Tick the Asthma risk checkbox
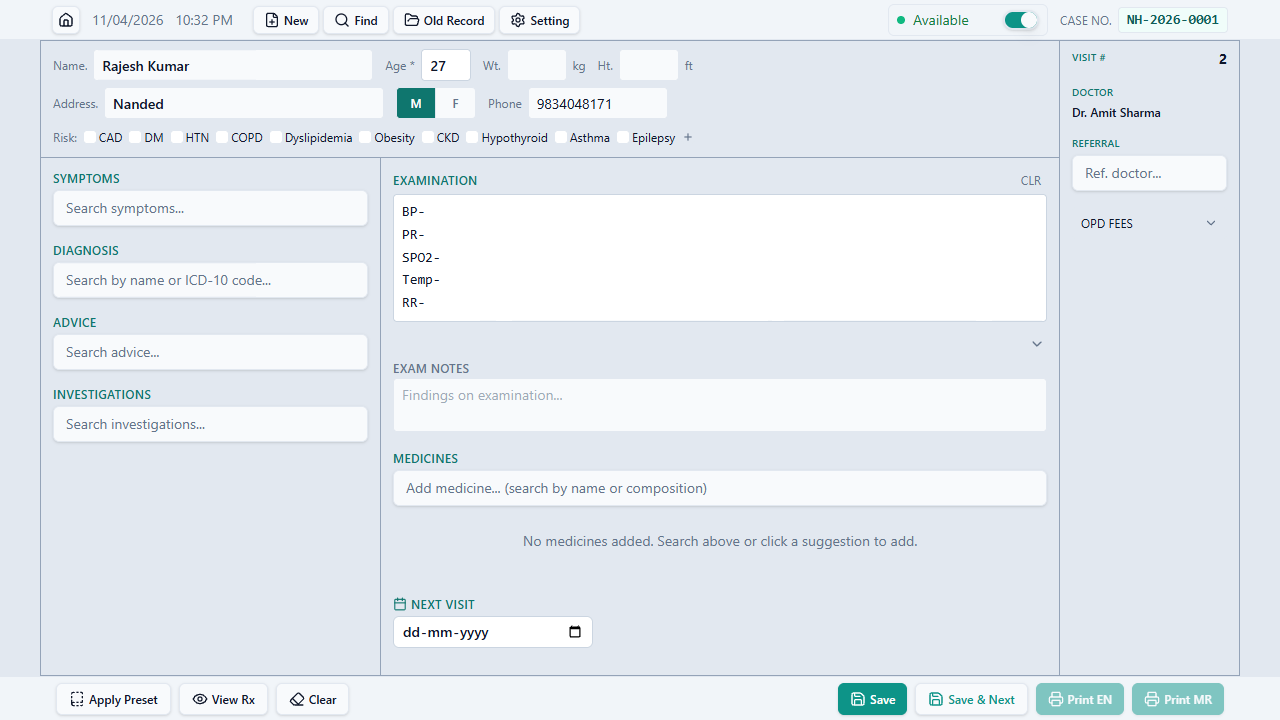The height and width of the screenshot is (720, 1280). click(562, 138)
